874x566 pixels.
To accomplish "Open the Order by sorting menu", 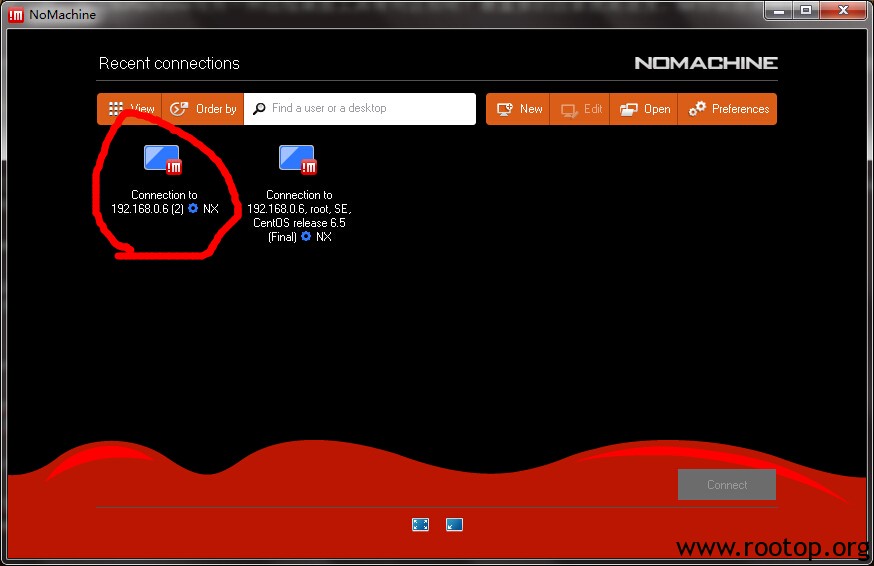I will pos(203,109).
